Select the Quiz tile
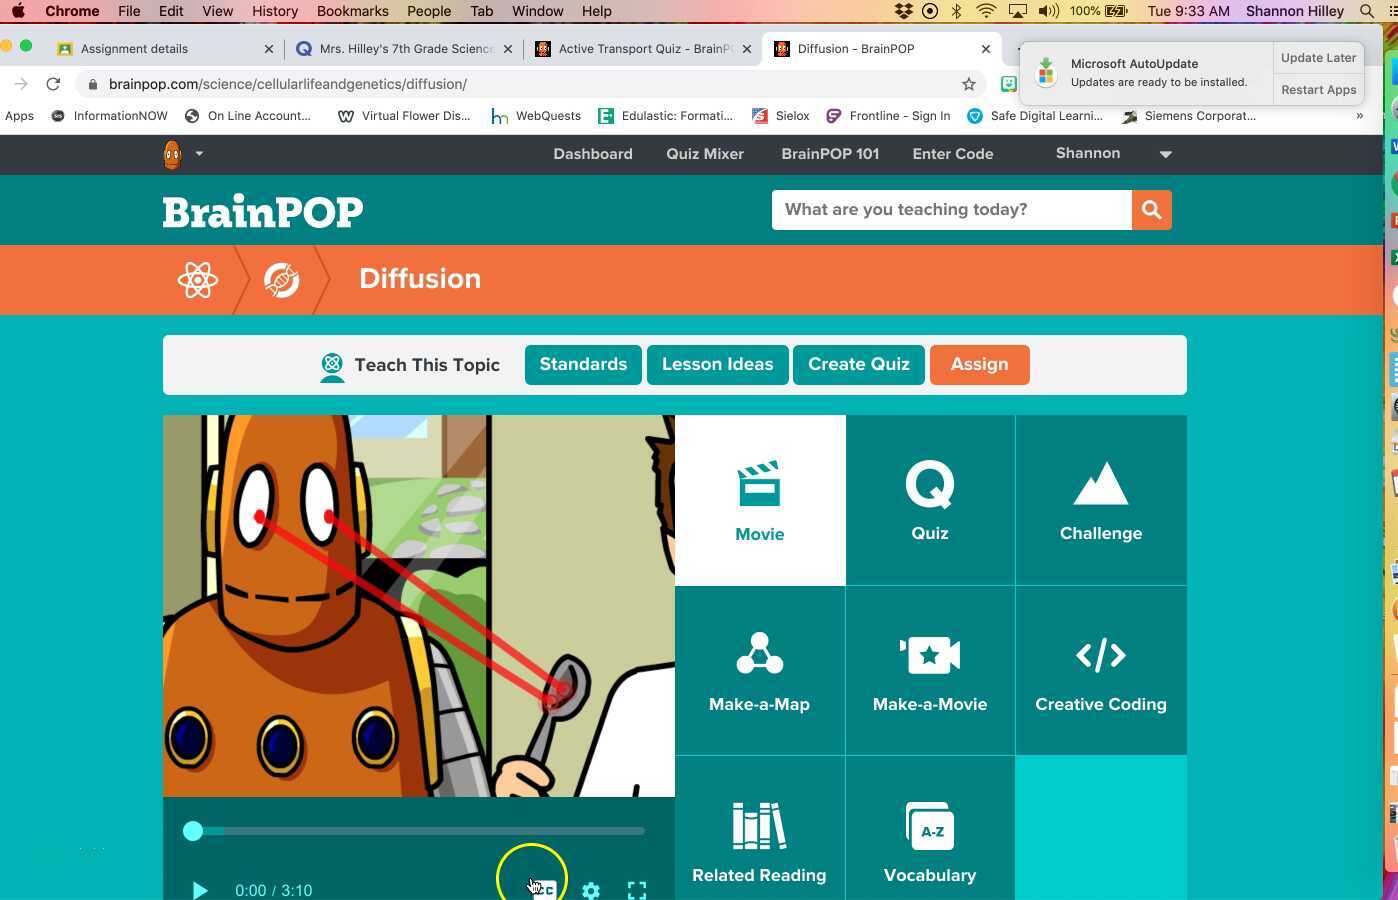 929,500
